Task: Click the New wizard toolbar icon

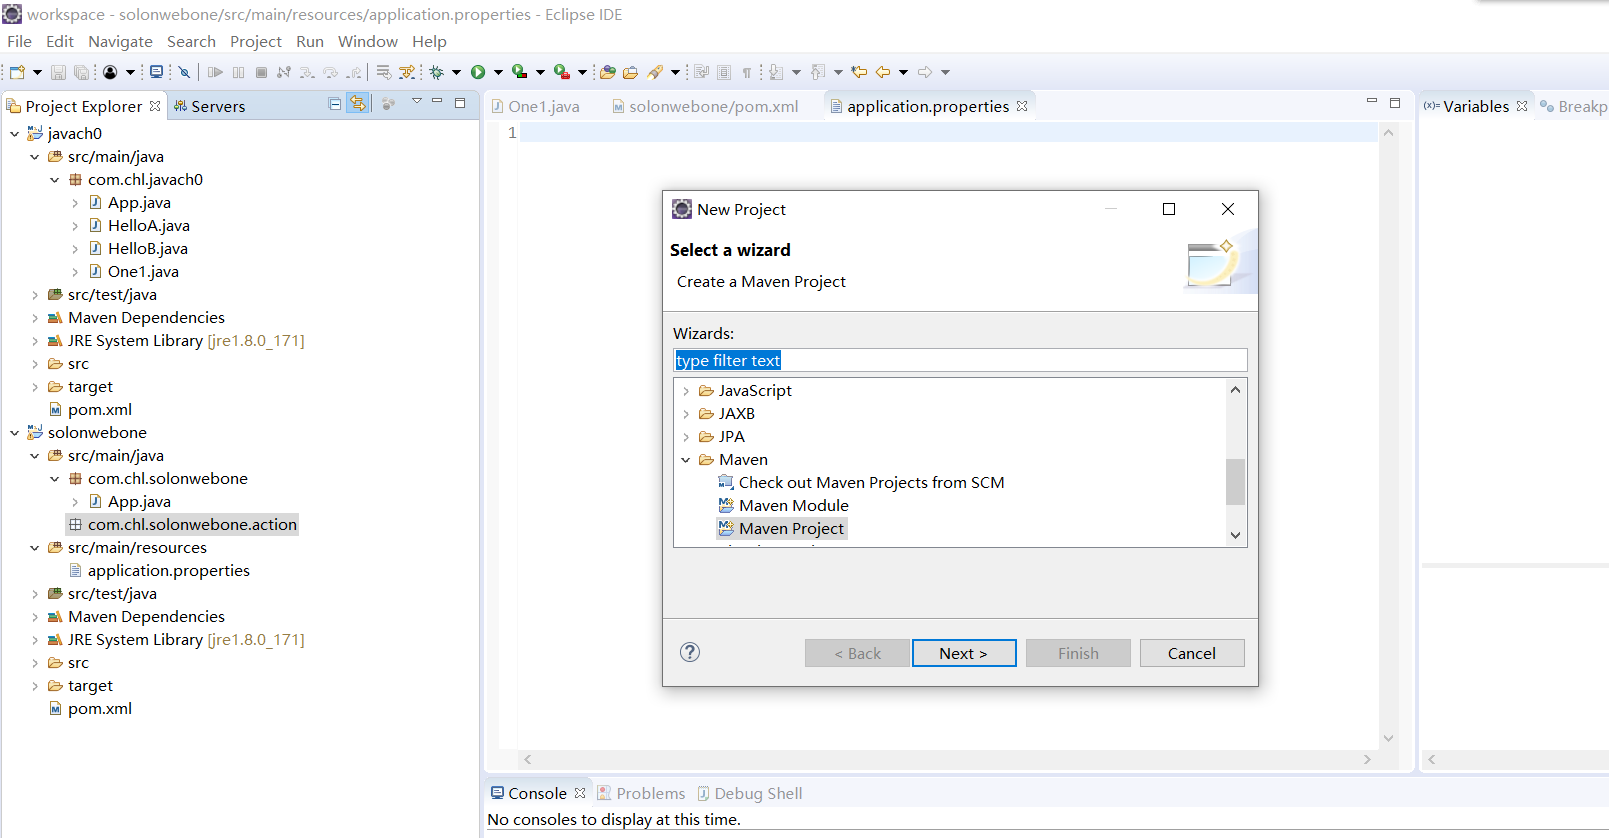Action: 17,72
